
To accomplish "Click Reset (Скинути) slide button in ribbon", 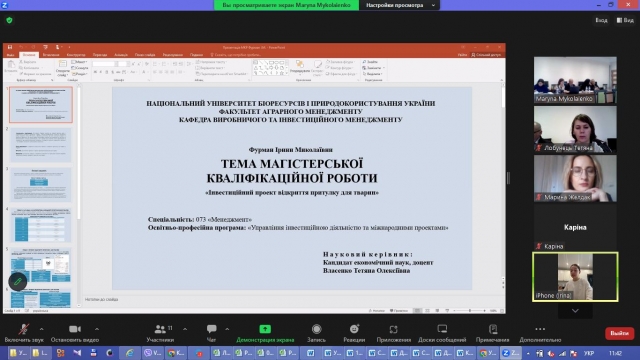I will point(80,68).
